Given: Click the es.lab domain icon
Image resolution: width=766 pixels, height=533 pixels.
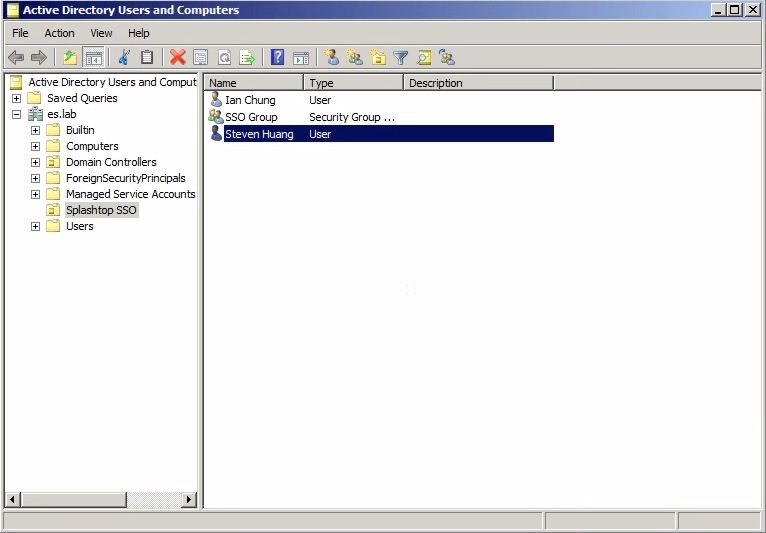Looking at the screenshot, I should [x=35, y=114].
